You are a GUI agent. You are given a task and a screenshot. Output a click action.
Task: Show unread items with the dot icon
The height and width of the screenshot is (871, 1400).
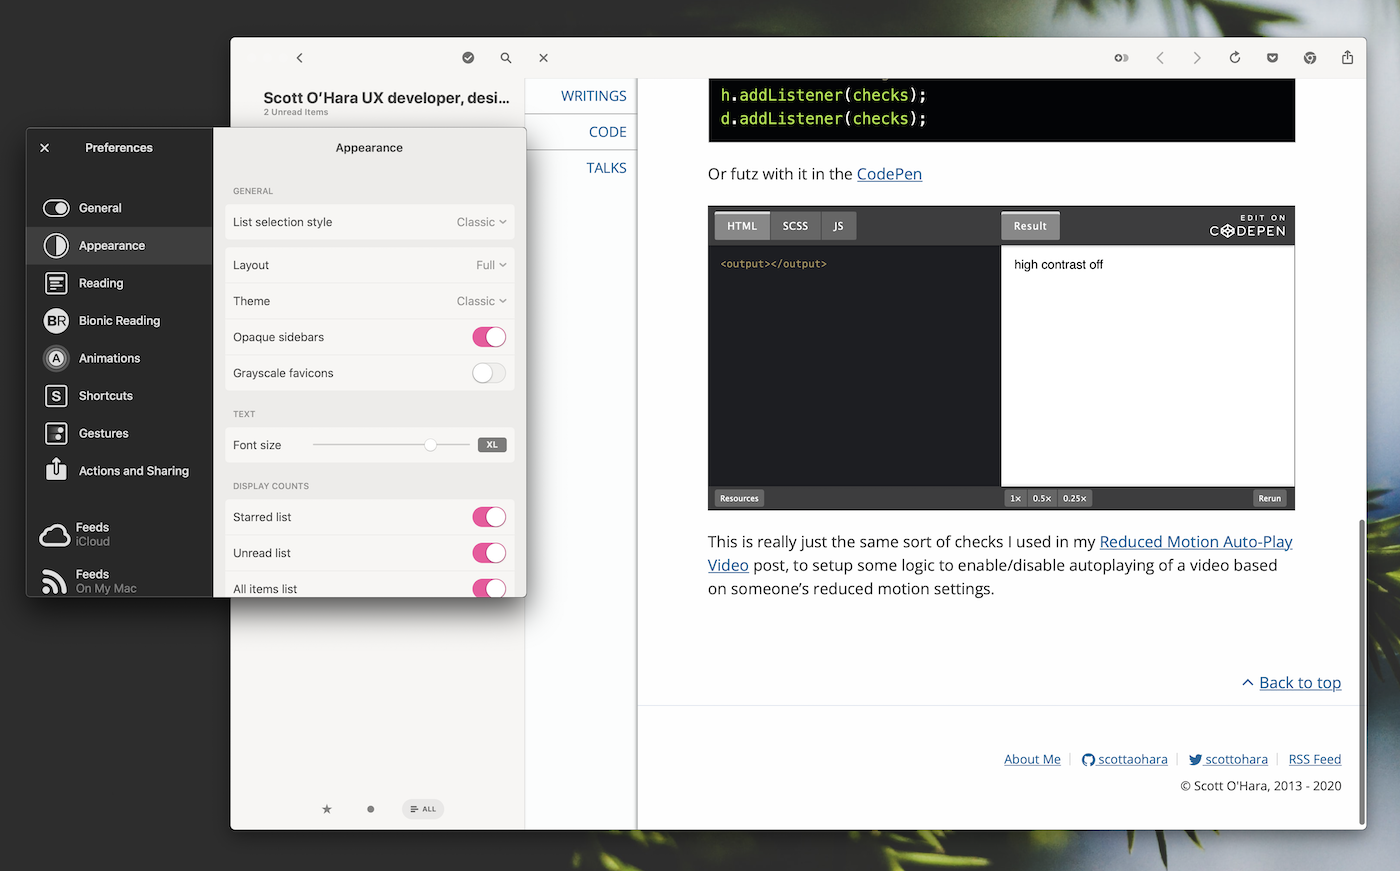pyautogui.click(x=371, y=809)
